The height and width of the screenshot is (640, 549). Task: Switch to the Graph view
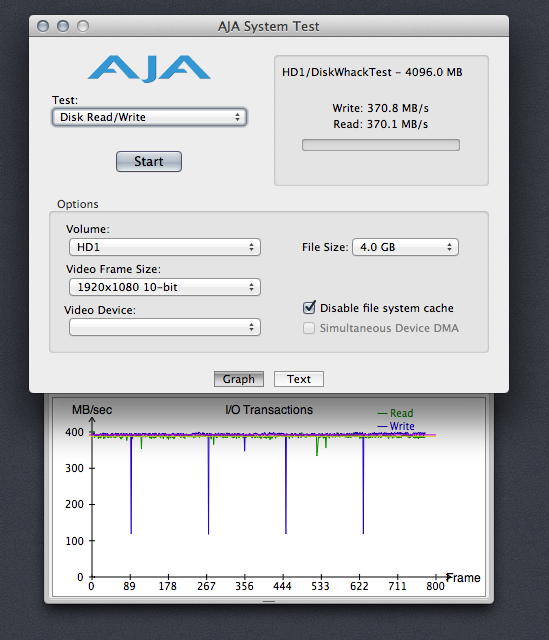[x=239, y=379]
